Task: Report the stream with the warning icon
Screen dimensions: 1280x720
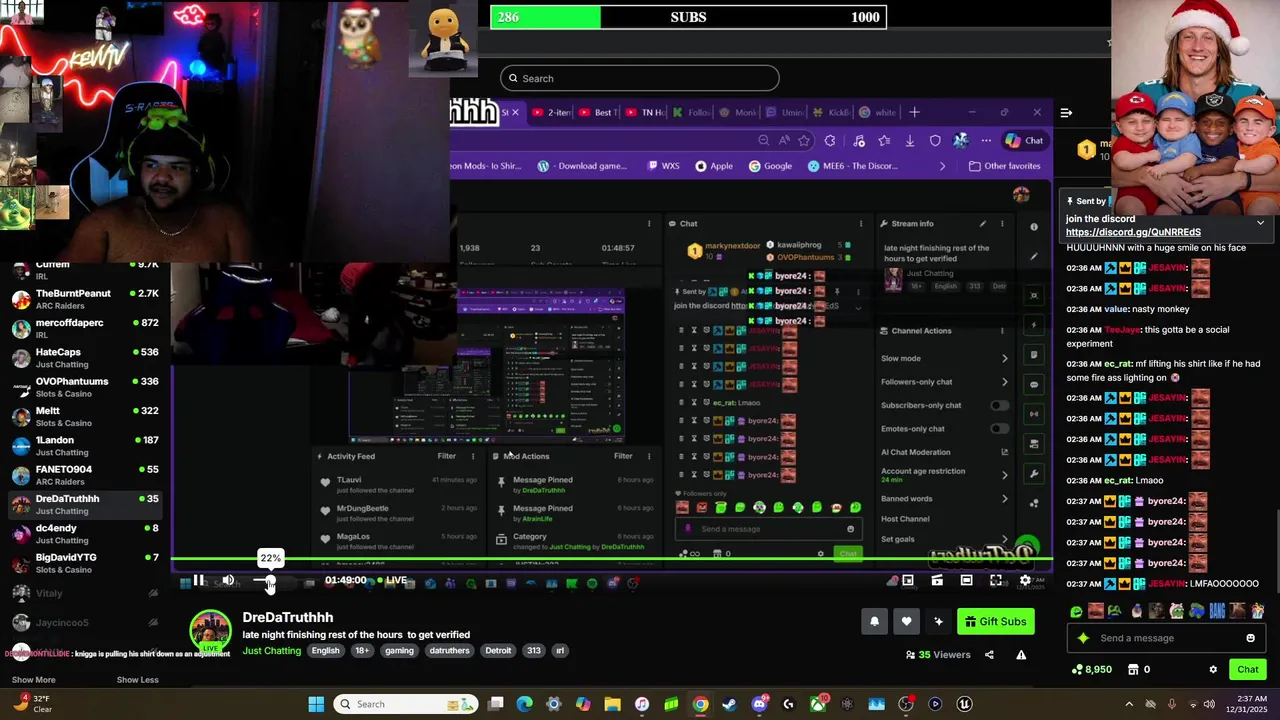Action: [1021, 655]
